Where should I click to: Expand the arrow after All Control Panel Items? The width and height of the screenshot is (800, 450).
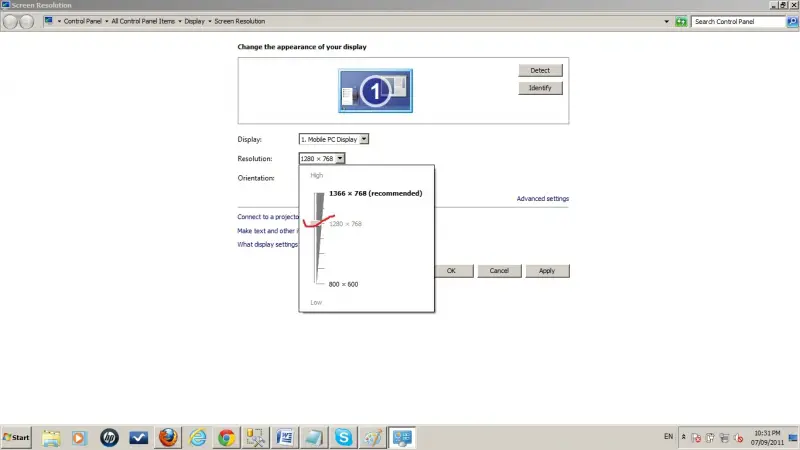coord(180,21)
